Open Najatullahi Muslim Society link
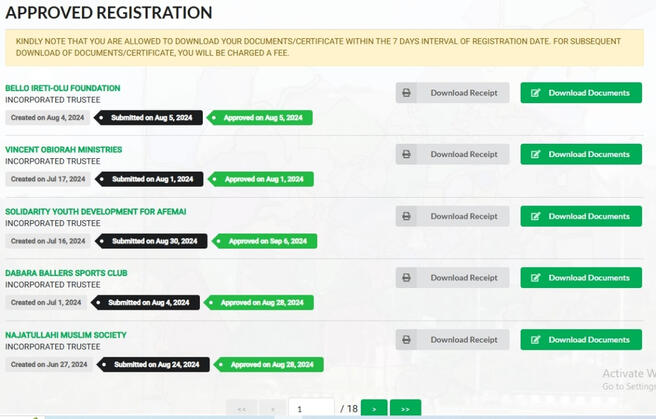This screenshot has height=419, width=656. 66,335
